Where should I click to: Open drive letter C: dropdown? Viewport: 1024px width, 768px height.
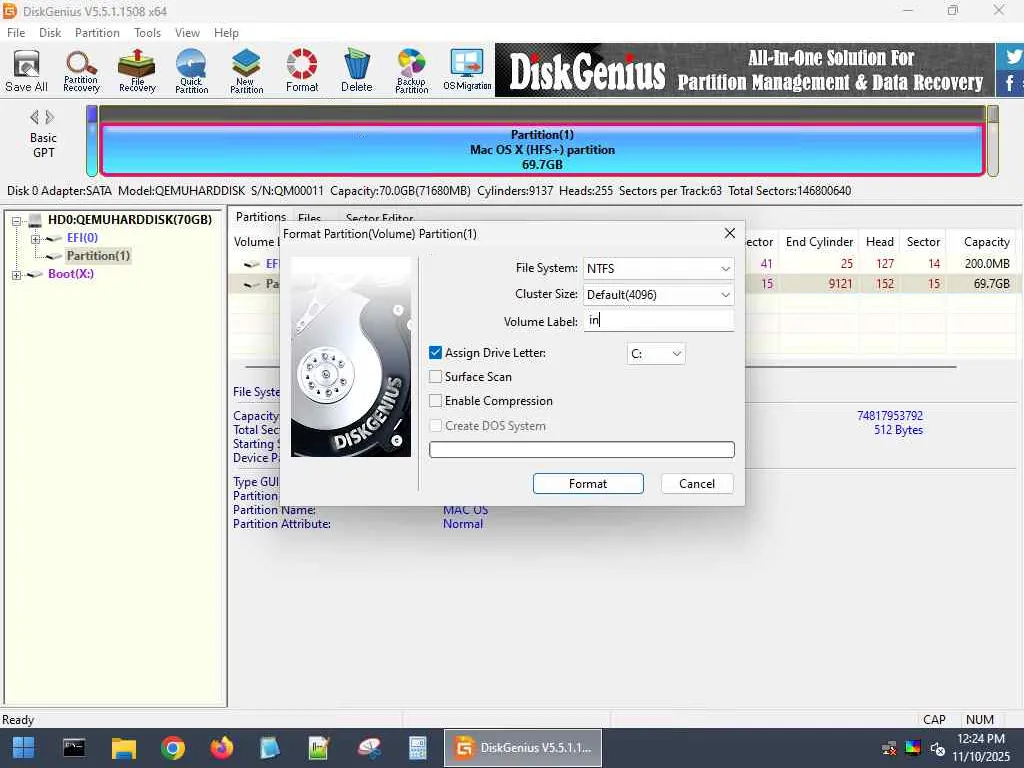pyautogui.click(x=656, y=354)
